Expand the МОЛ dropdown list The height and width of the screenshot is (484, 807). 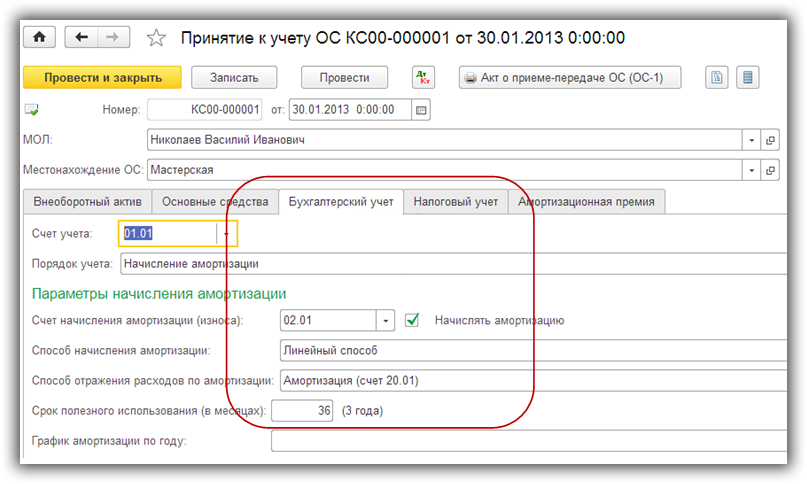tap(751, 140)
